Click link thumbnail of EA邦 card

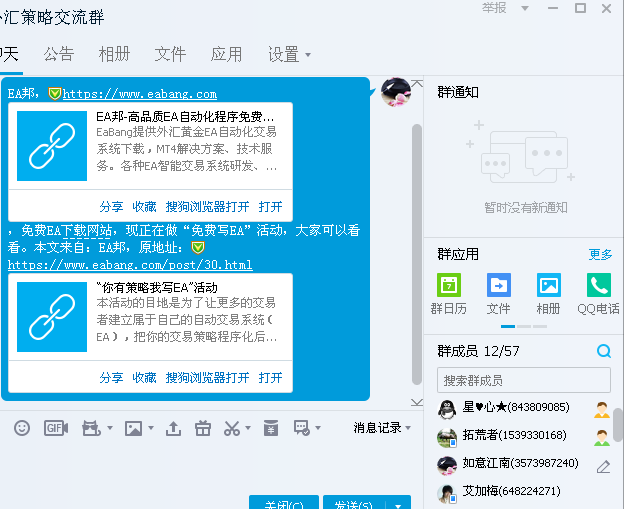tap(52, 146)
